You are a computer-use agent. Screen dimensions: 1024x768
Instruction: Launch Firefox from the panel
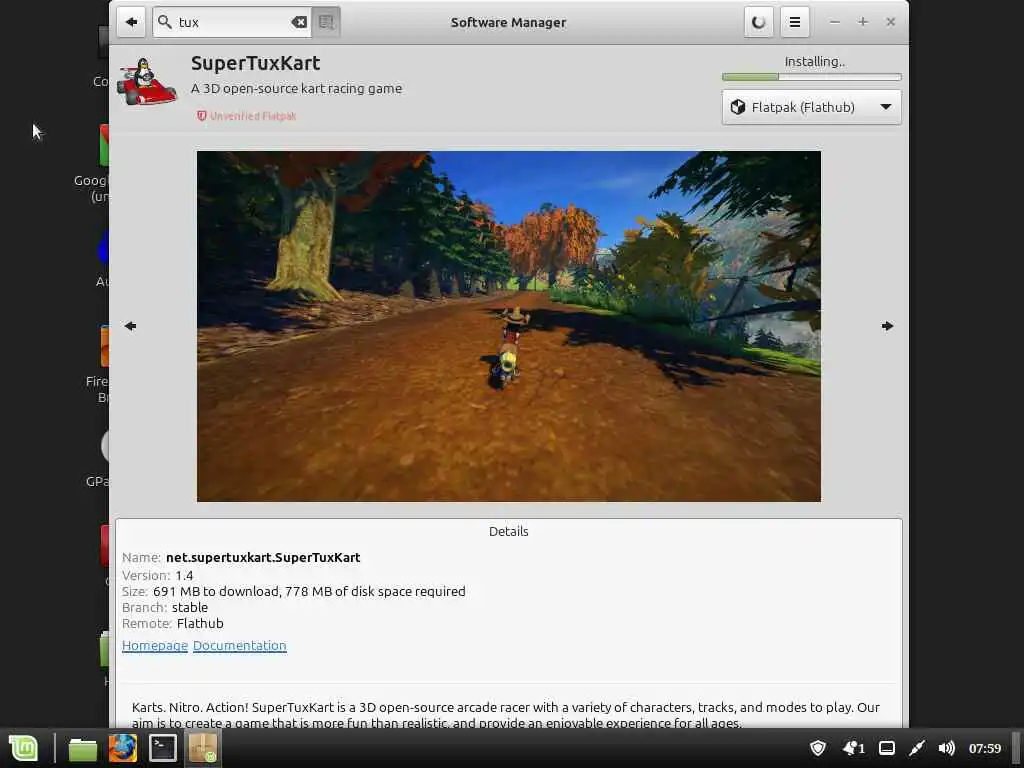[123, 748]
